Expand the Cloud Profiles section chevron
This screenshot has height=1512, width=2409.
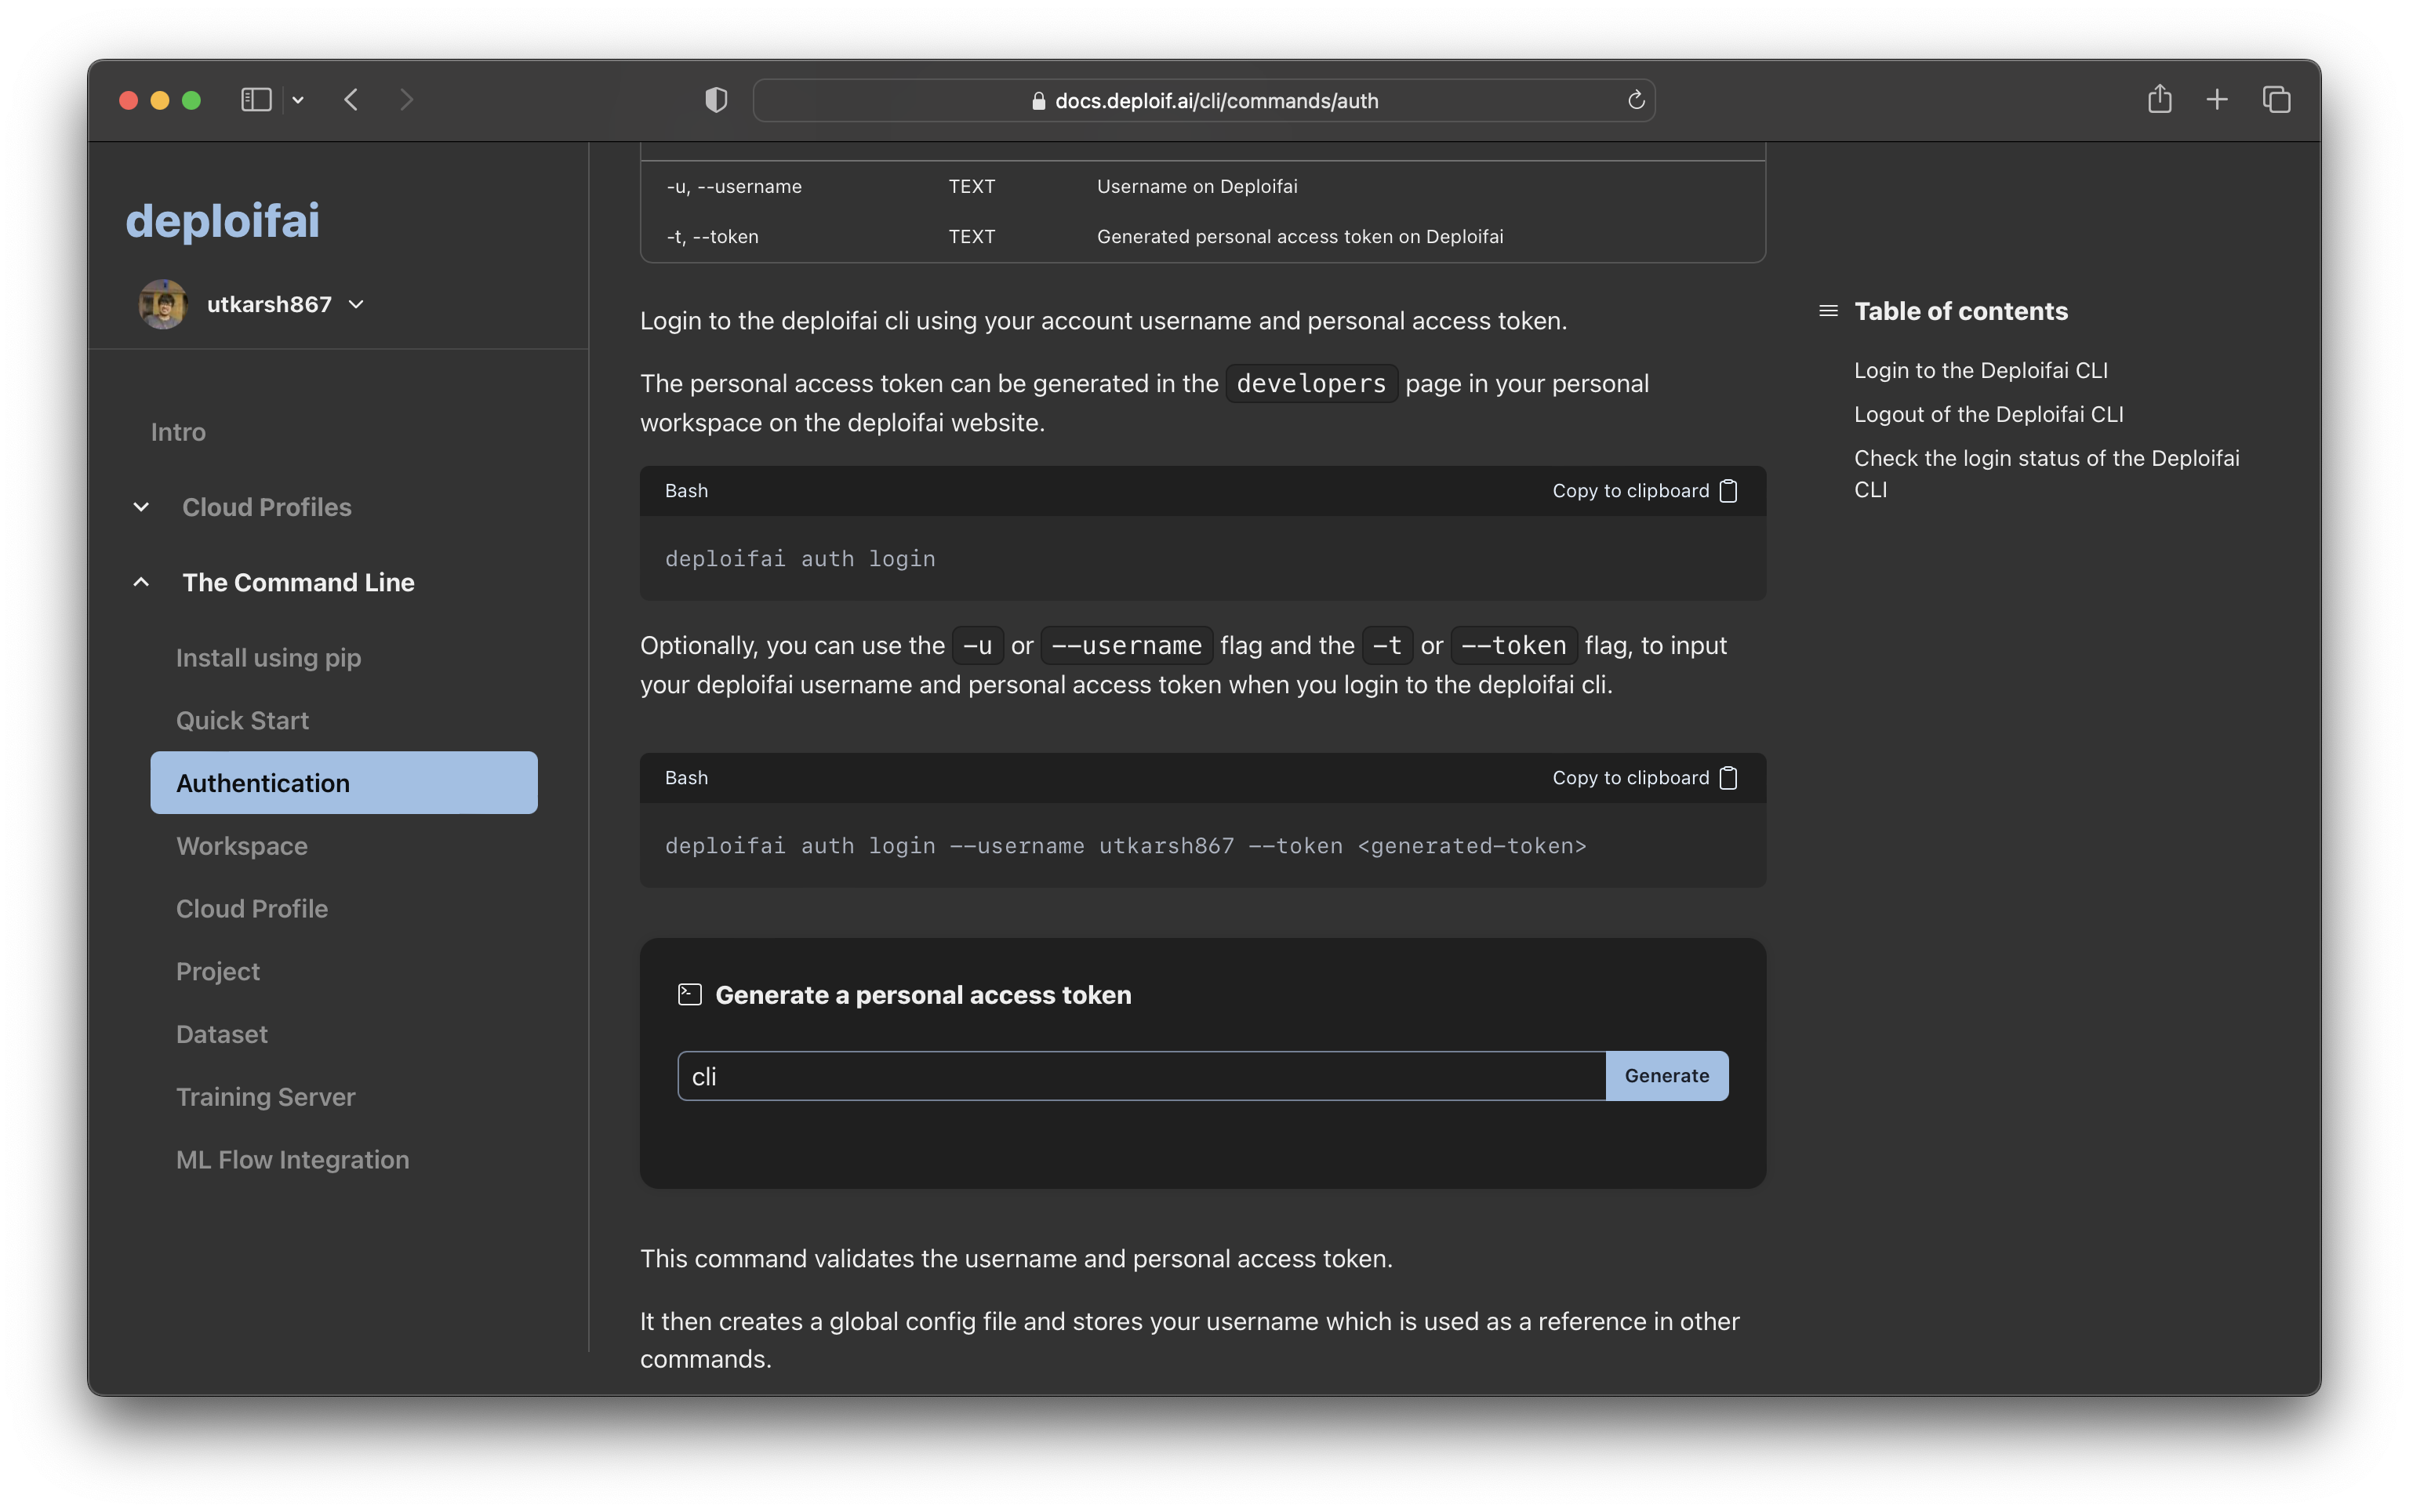pos(141,507)
